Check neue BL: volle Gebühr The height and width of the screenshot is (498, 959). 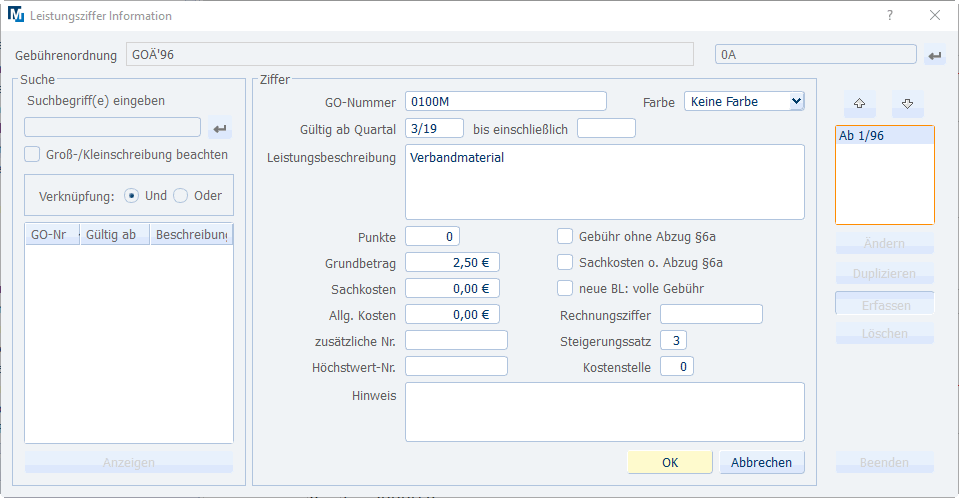[x=565, y=288]
